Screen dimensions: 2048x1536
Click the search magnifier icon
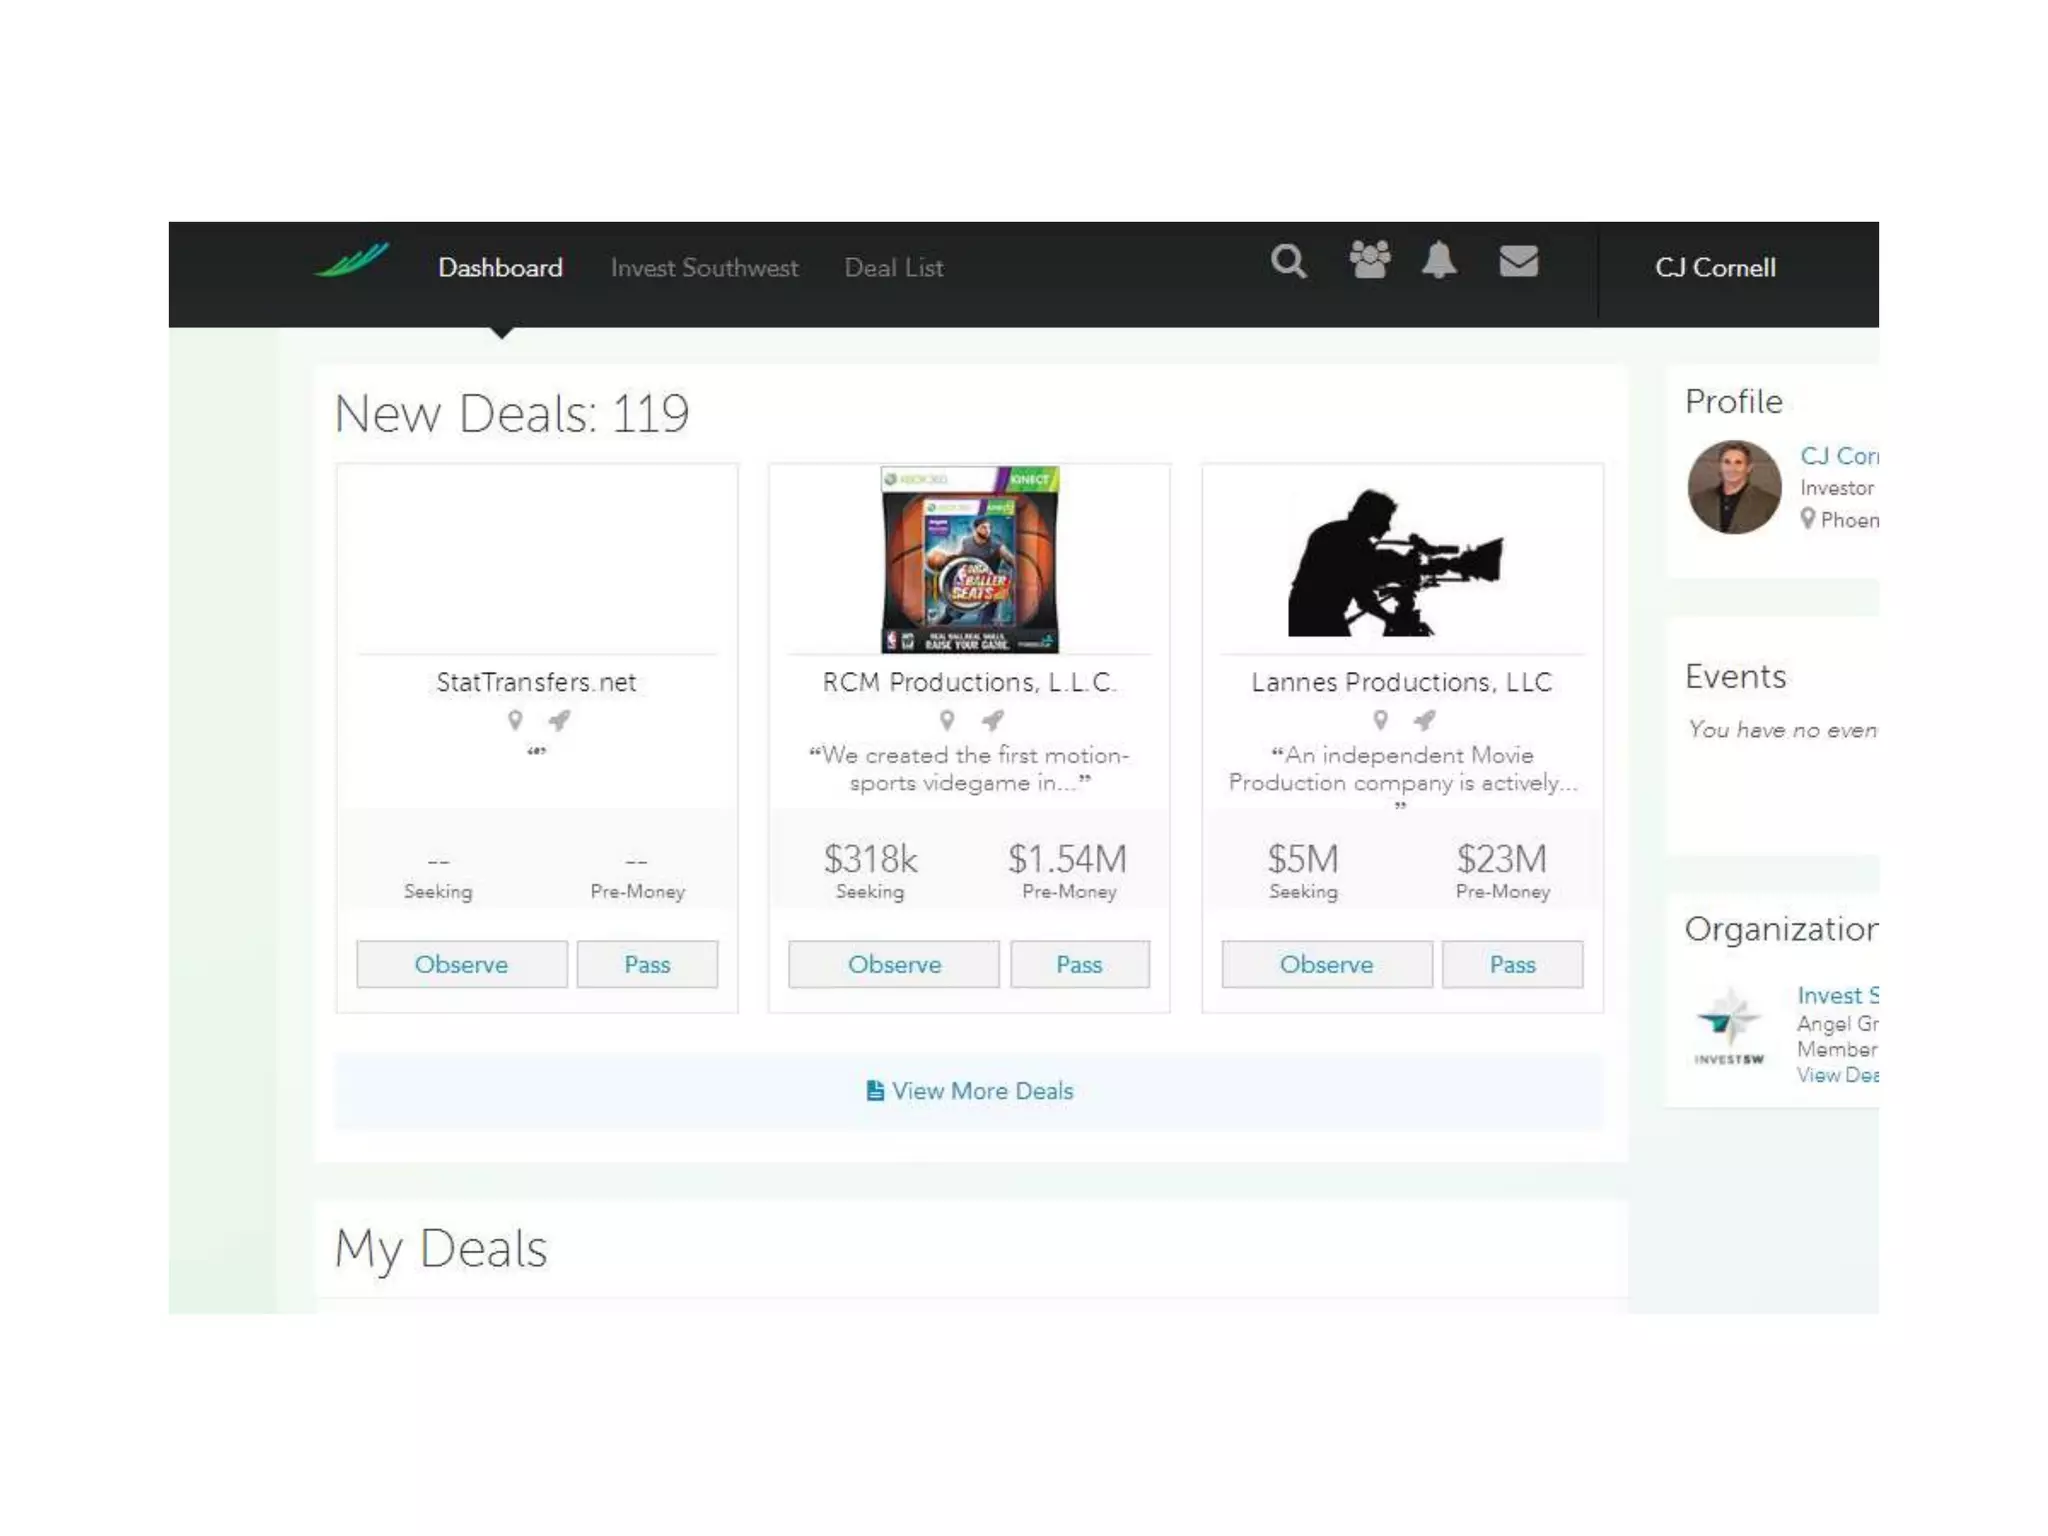[1288, 262]
